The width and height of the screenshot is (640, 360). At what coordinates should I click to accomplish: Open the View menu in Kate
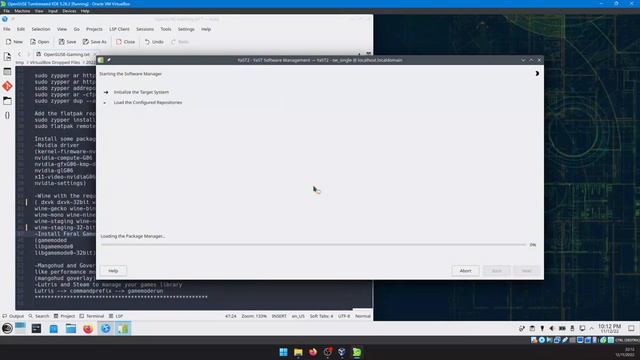[62, 29]
